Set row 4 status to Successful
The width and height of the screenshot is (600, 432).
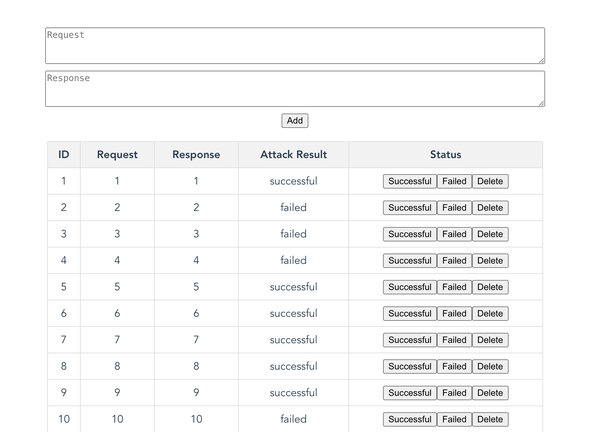[x=410, y=261]
